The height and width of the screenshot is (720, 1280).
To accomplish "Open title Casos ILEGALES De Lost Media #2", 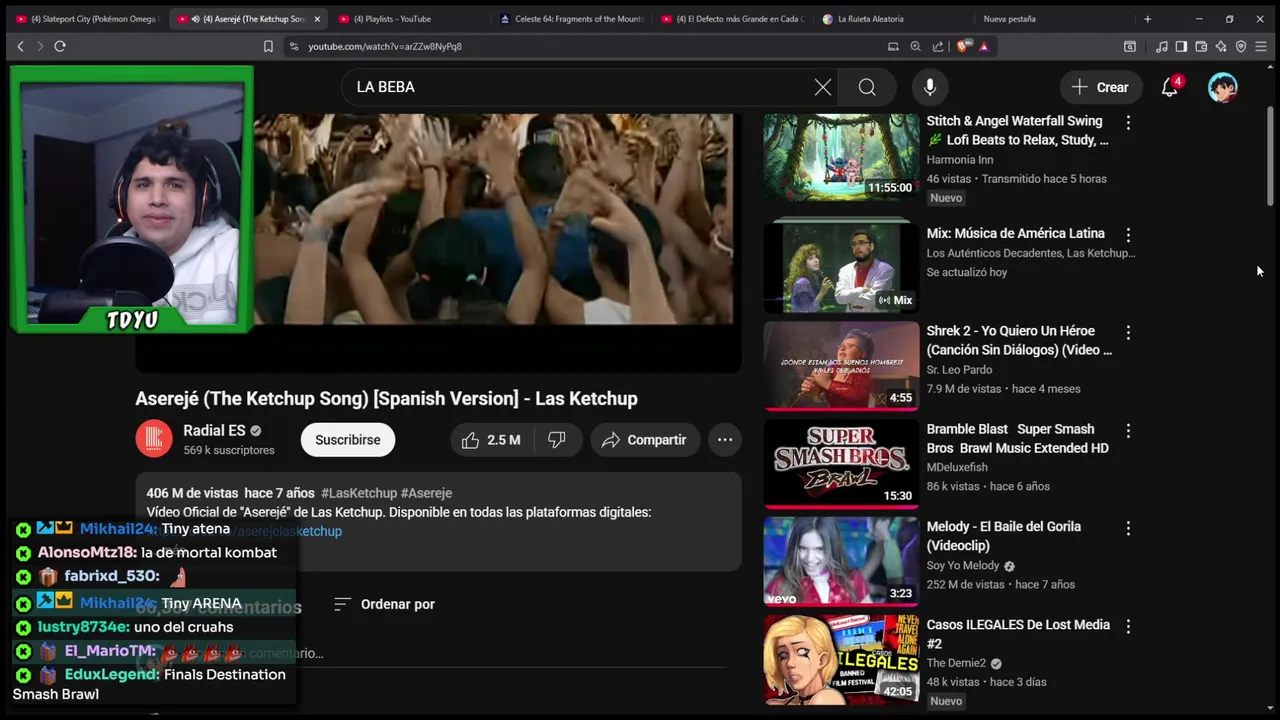I will pos(1018,634).
